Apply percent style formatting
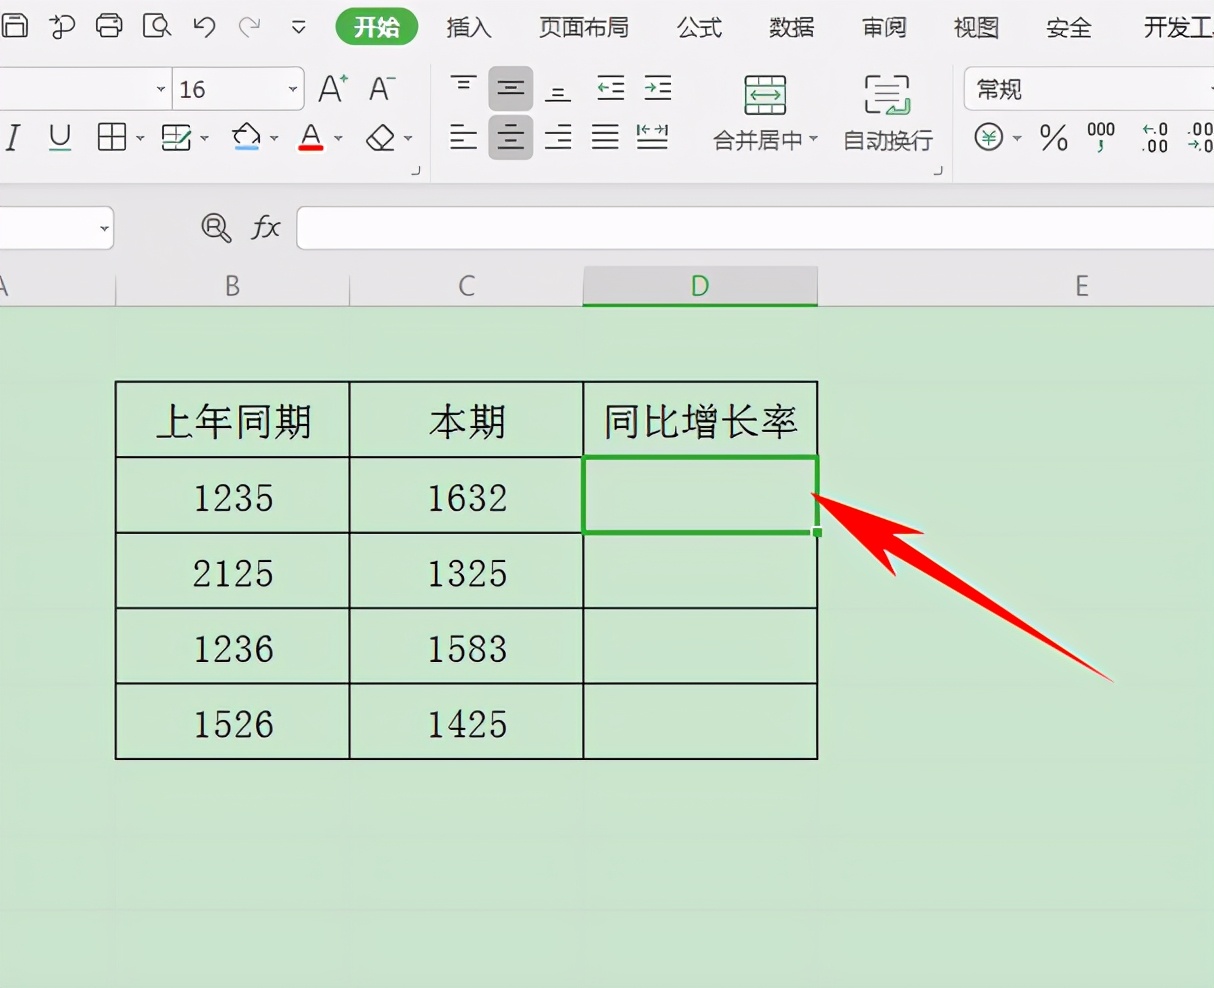 pyautogui.click(x=1052, y=139)
